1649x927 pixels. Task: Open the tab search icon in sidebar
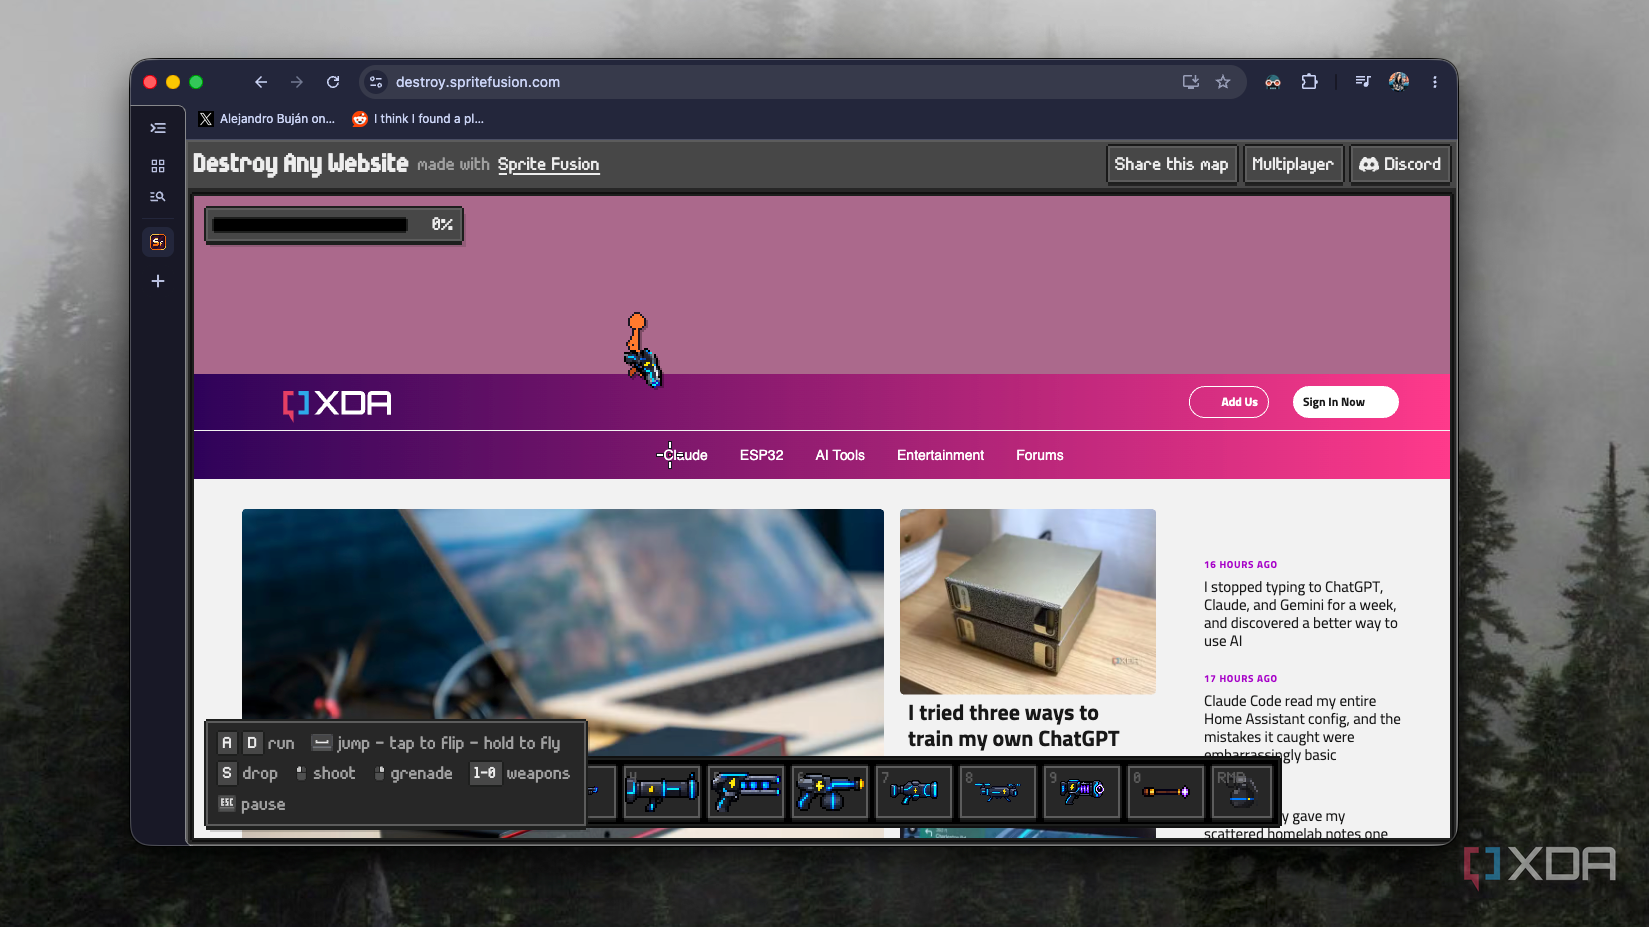pos(158,197)
